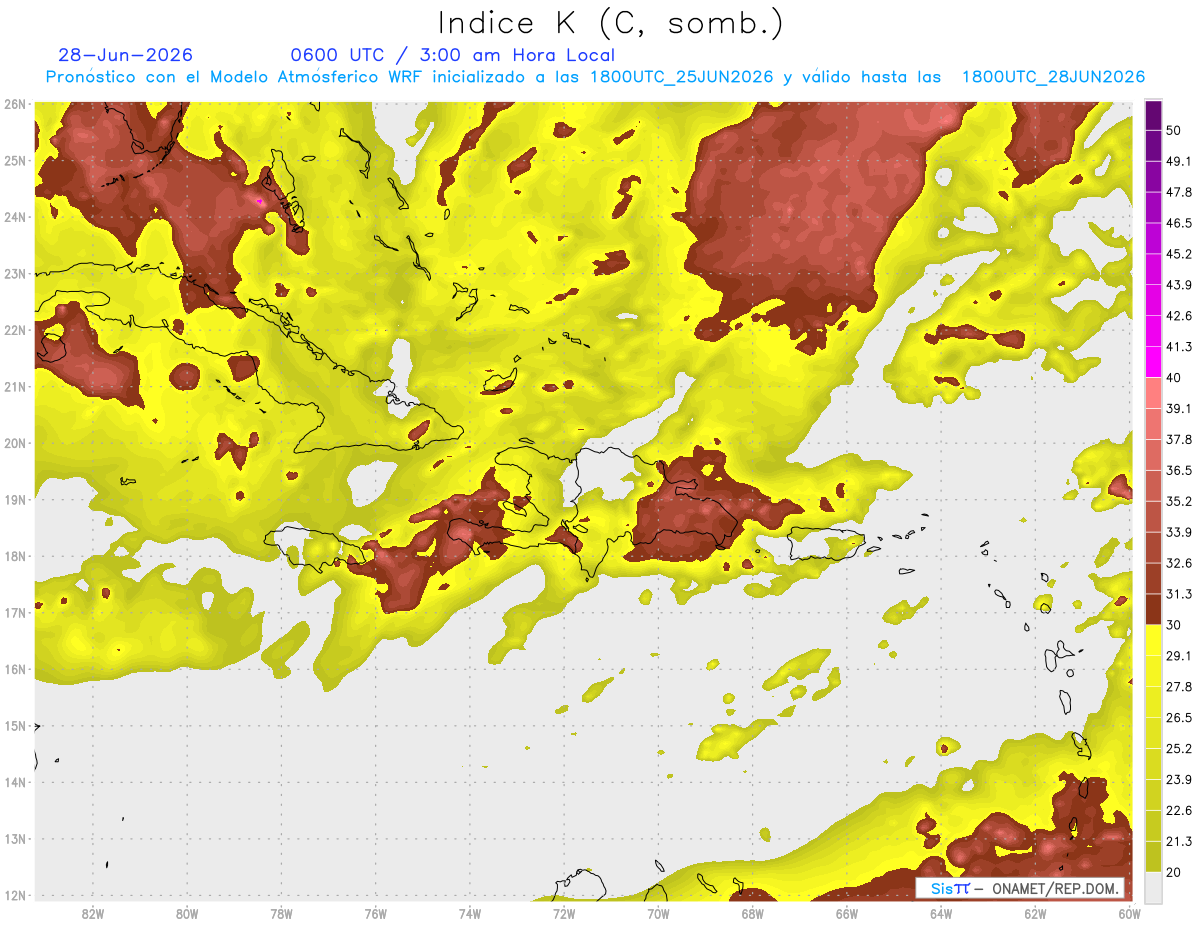The height and width of the screenshot is (927, 1200).
Task: Click the legend value "40"
Action: pyautogui.click(x=1174, y=378)
